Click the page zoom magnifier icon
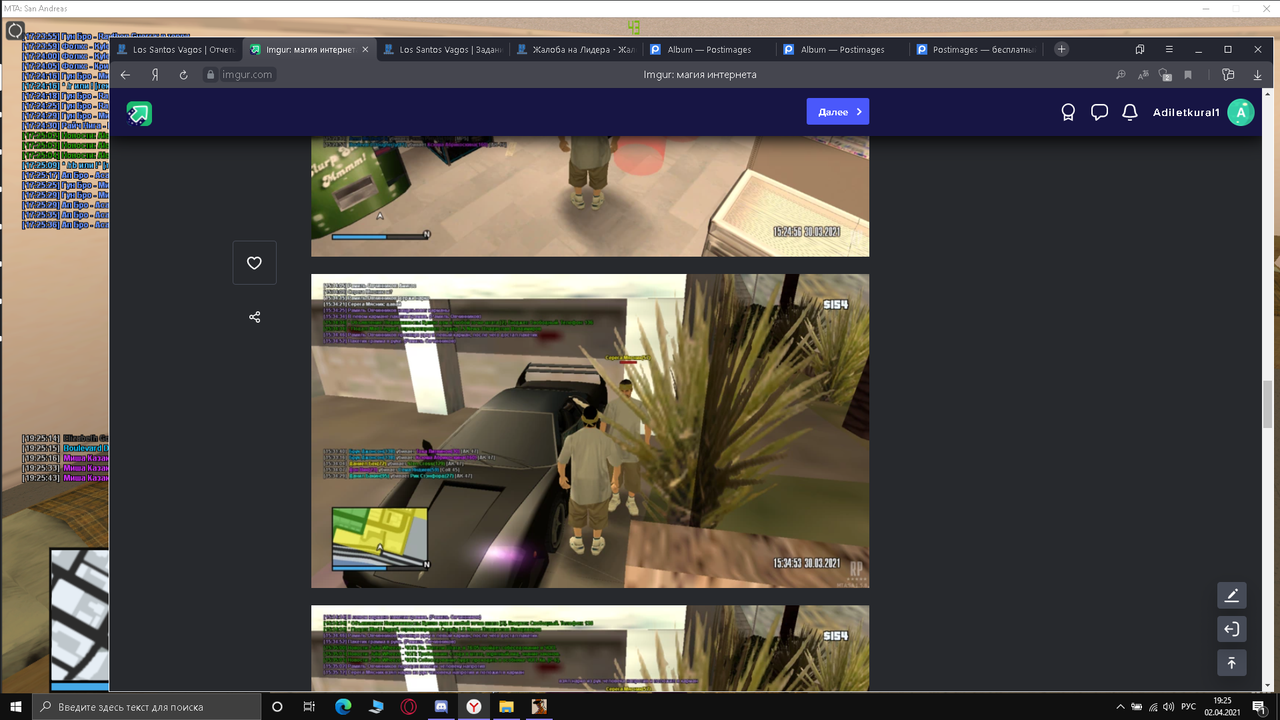Viewport: 1280px width, 720px height. coord(1121,75)
